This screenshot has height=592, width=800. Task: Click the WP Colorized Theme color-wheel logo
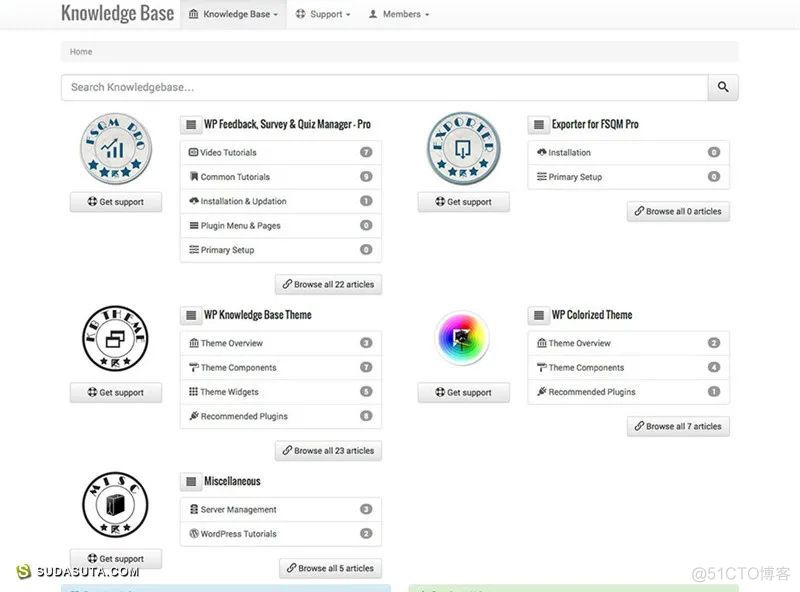coord(463,338)
